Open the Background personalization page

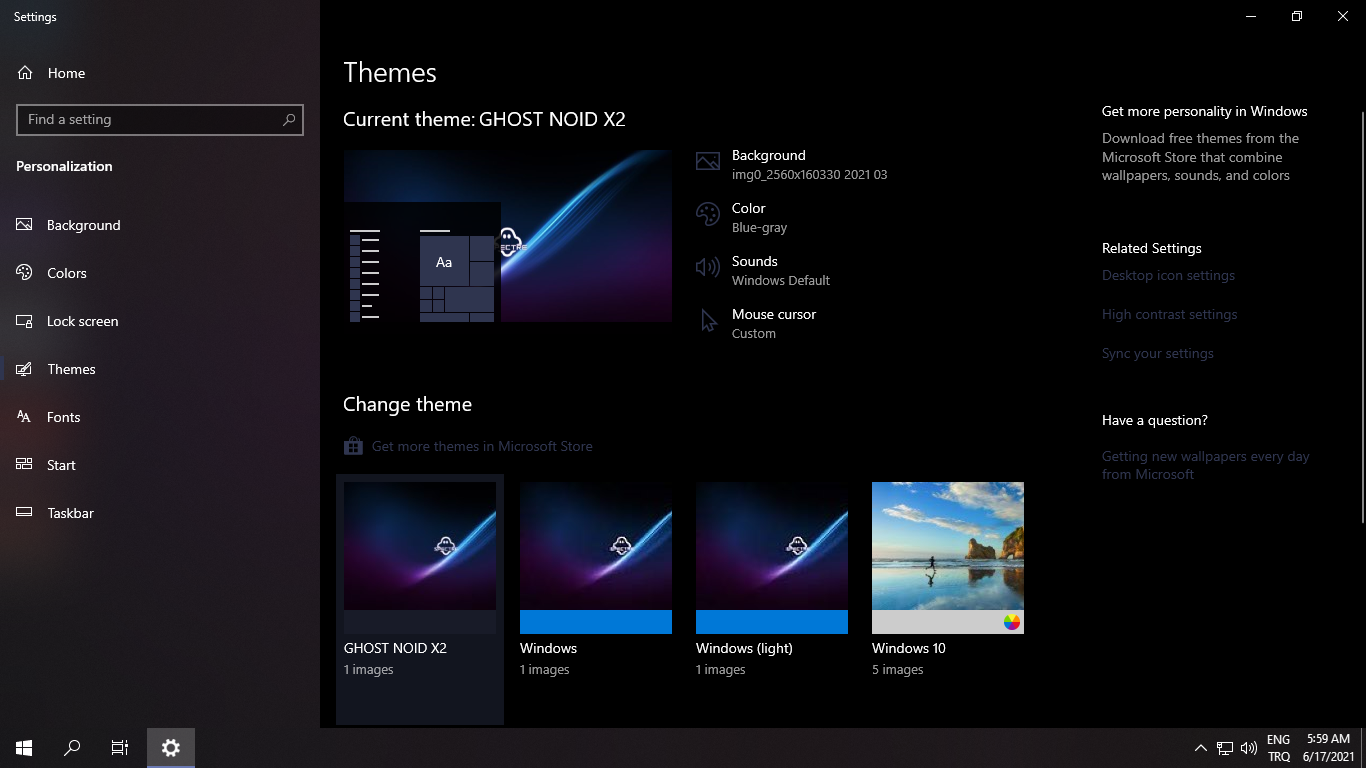(x=160, y=225)
